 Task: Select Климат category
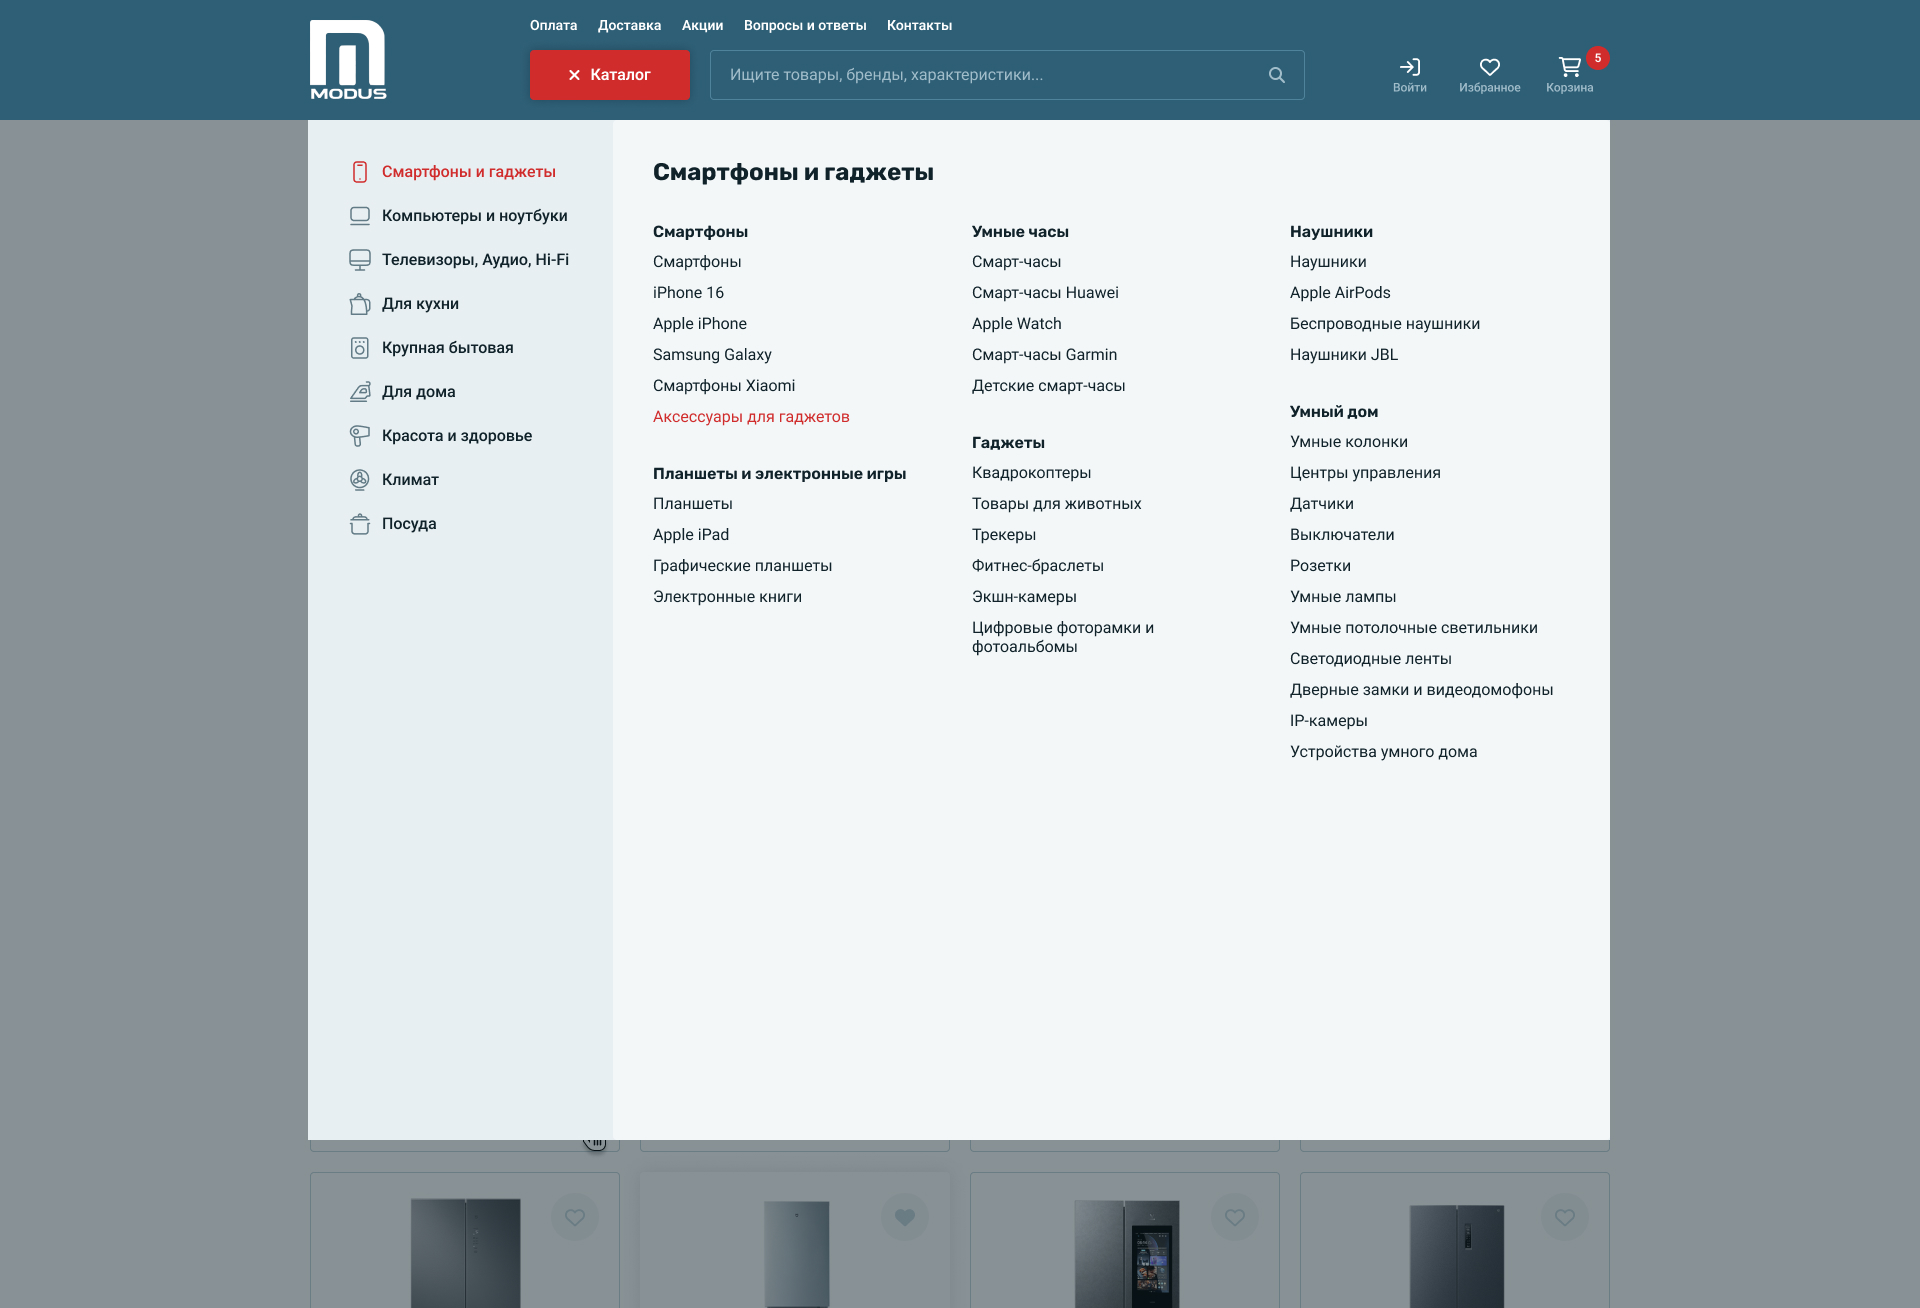click(410, 480)
